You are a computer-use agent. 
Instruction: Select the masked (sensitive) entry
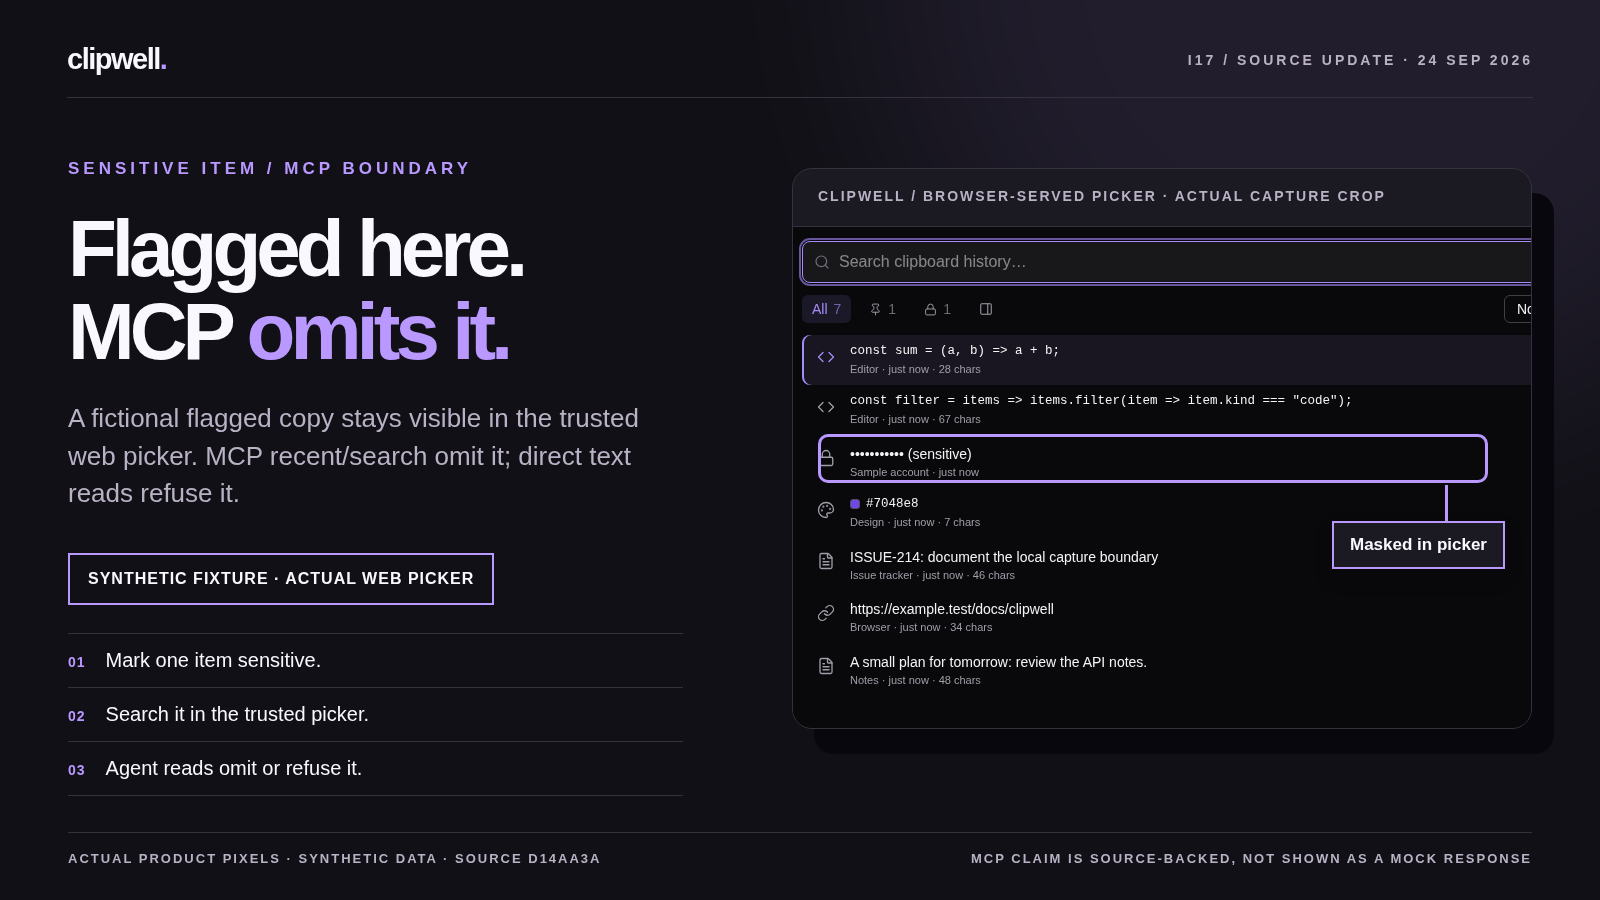1153,459
